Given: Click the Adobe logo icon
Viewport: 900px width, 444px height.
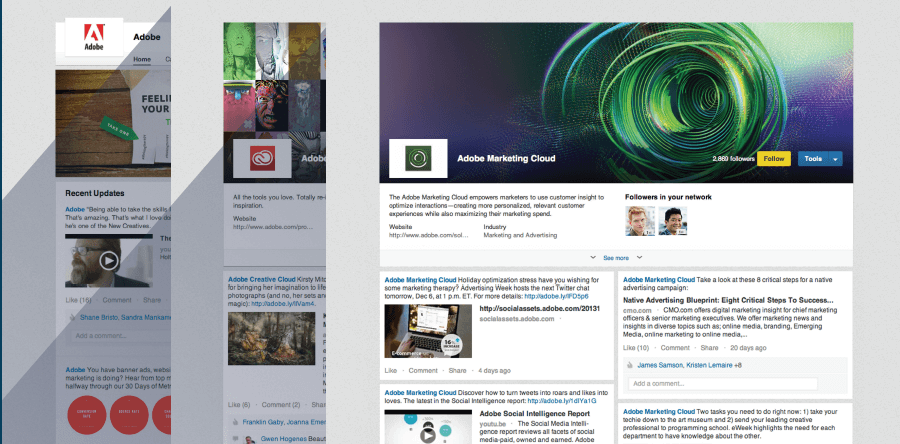Looking at the screenshot, I should point(93,38).
